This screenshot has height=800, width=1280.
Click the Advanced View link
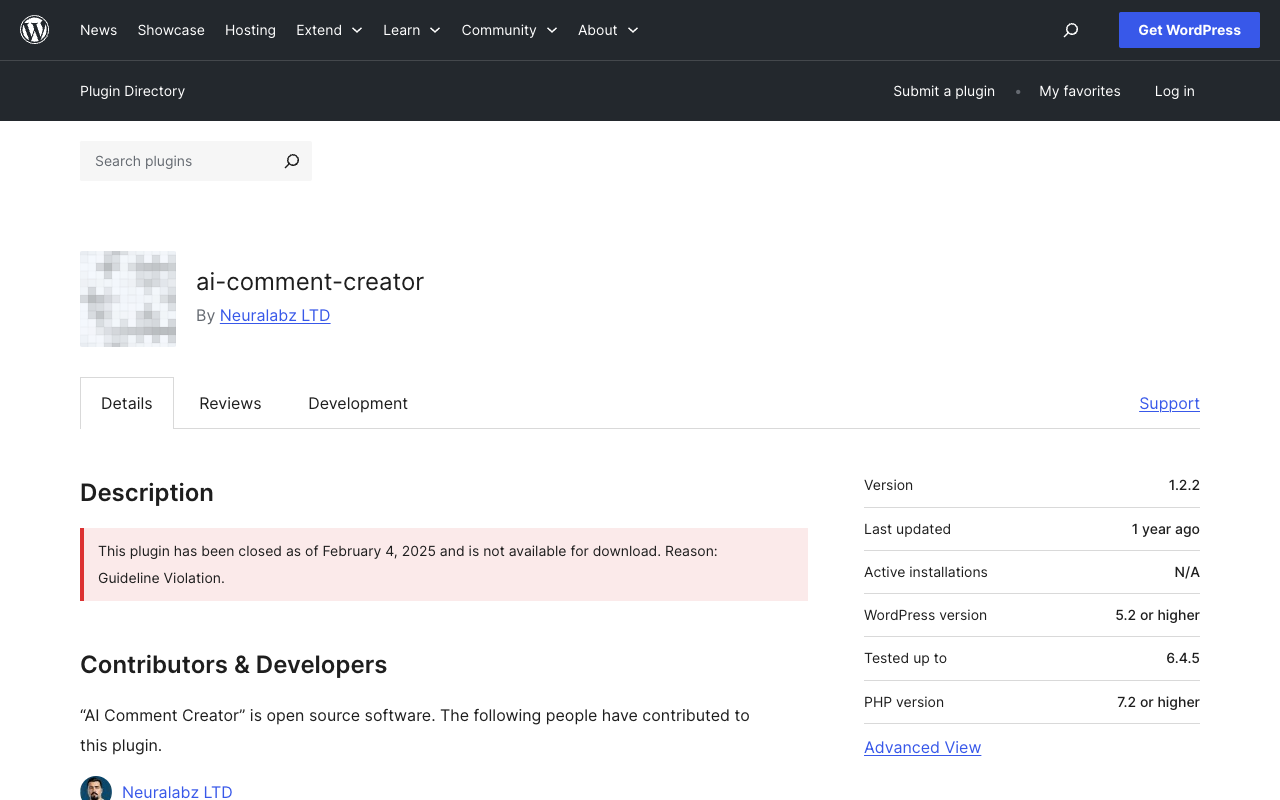922,747
